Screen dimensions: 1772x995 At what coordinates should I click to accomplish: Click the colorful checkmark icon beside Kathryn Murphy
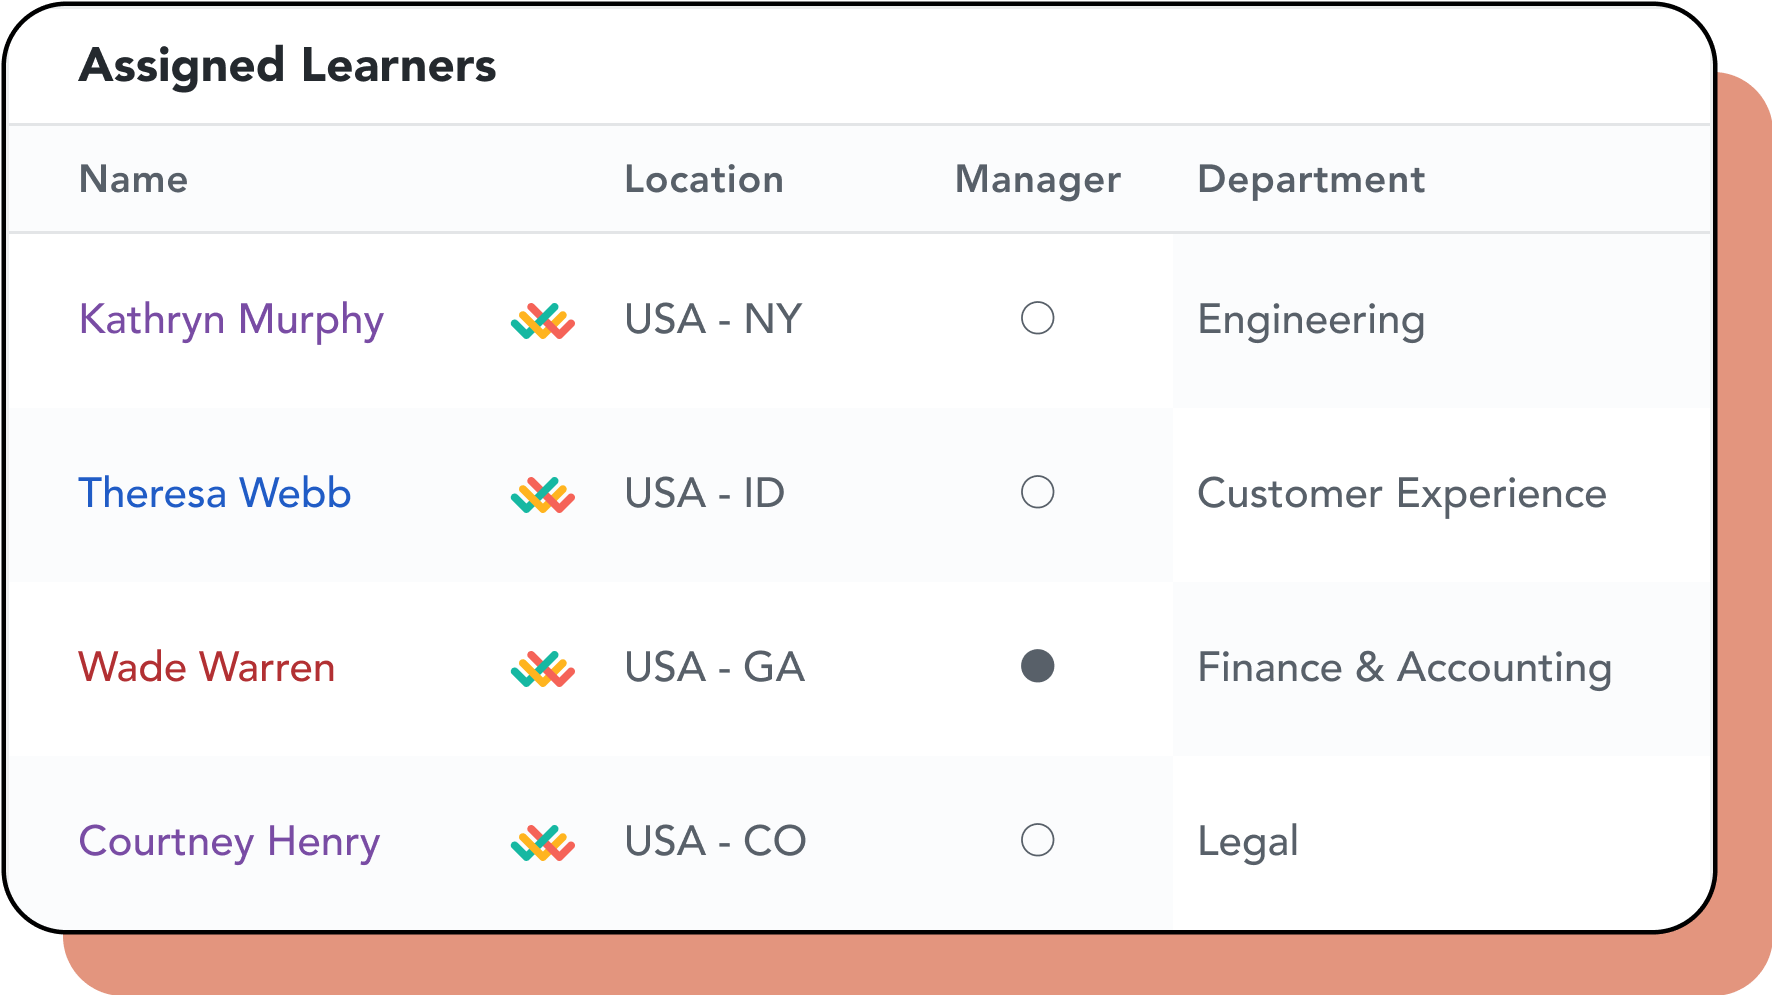point(543,321)
